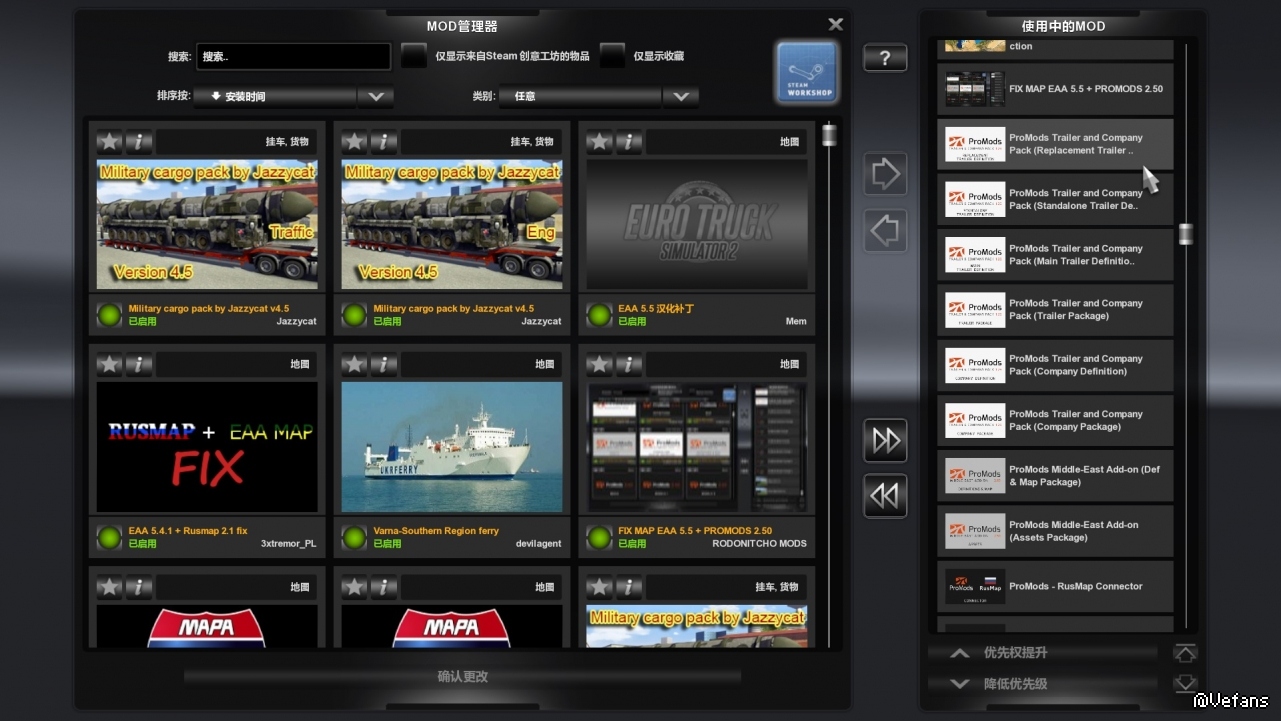Image resolution: width=1281 pixels, height=721 pixels.
Task: Select ProMods Pack (Standalone Trailer De..) entry
Action: tap(1055, 199)
